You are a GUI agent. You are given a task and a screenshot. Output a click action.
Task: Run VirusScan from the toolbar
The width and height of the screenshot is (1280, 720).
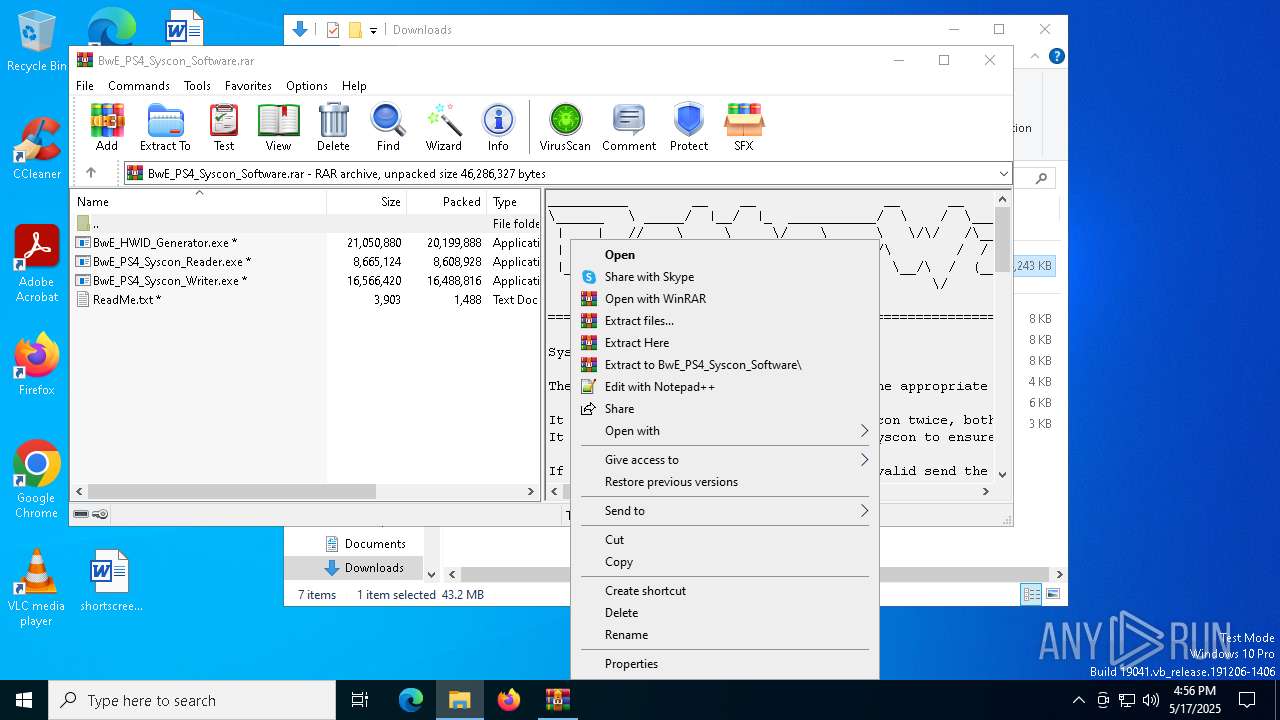pos(565,127)
